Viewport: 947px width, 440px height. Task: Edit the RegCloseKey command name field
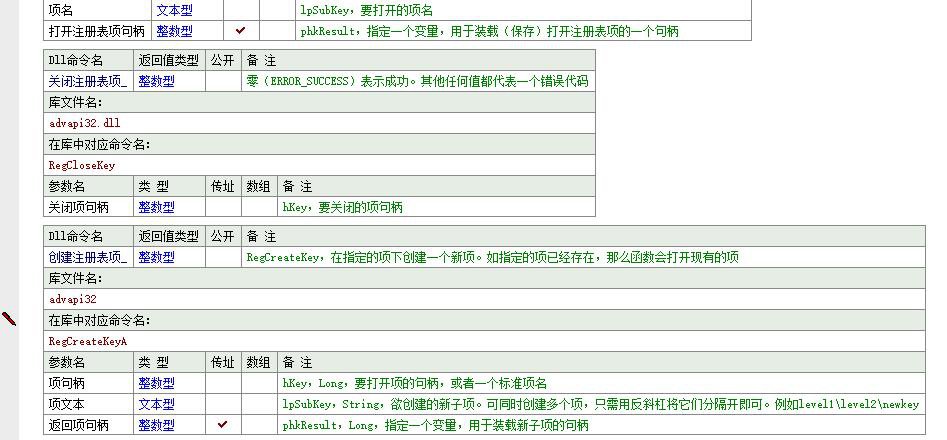click(82, 165)
